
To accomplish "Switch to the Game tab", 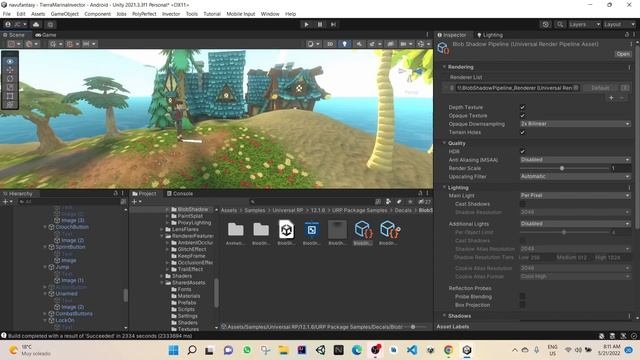I will coord(46,35).
